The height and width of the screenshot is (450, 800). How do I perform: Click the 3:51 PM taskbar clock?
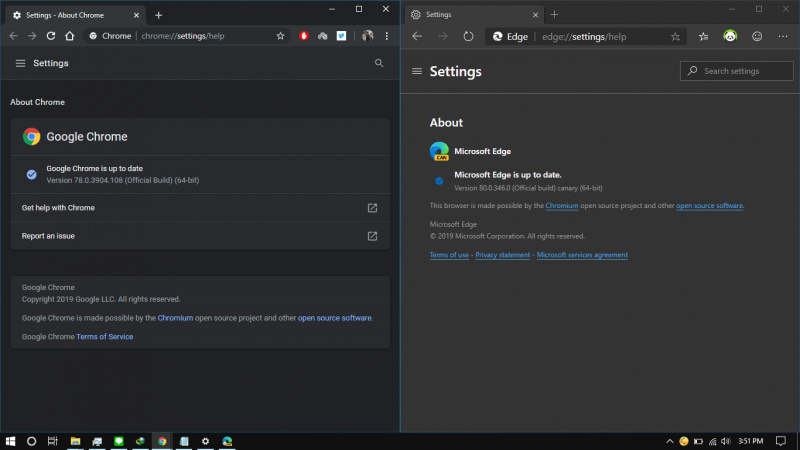(751, 441)
